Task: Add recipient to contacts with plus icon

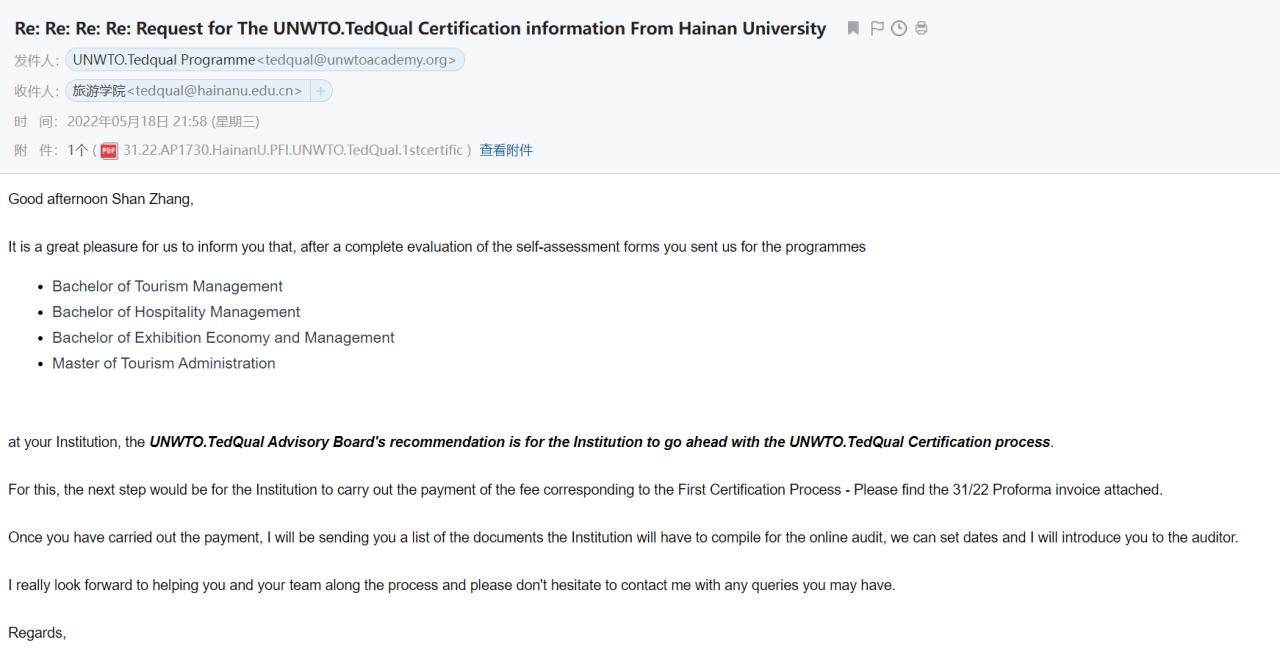Action: [x=321, y=91]
